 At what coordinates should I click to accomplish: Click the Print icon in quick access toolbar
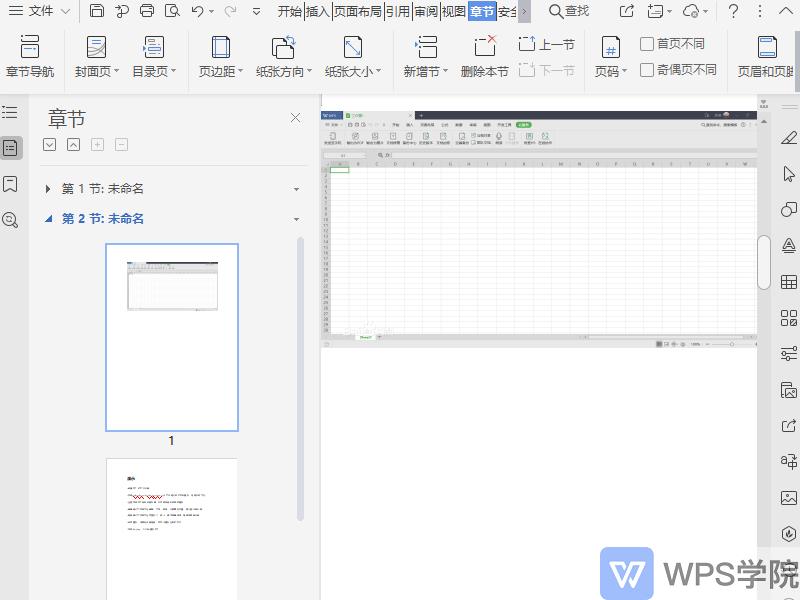click(x=148, y=11)
